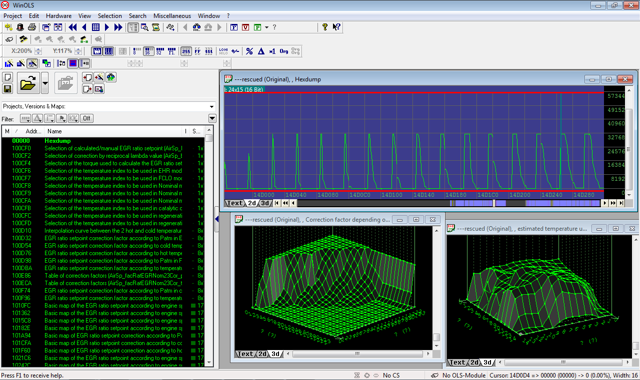Image resolution: width=640 pixels, height=380 pixels.
Task: Toggle the 255 decimal display mode button
Action: pos(186,51)
